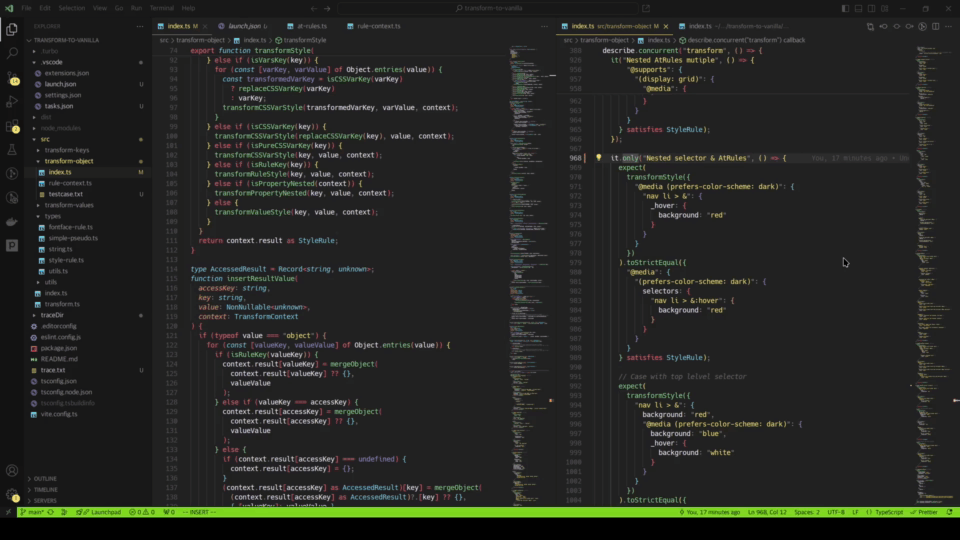Switch to launch.json tab
960x540 pixels.
click(244, 26)
